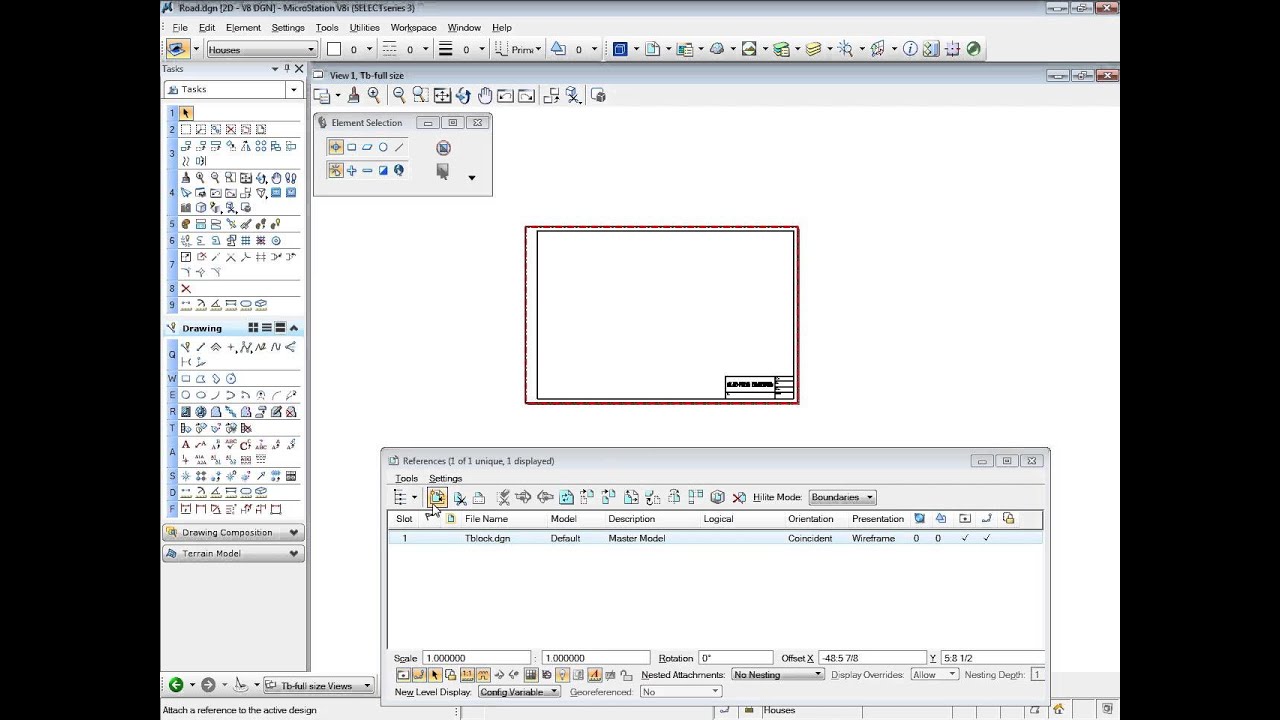1280x720 pixels.
Task: Select the Pan View hand icon
Action: [x=485, y=95]
